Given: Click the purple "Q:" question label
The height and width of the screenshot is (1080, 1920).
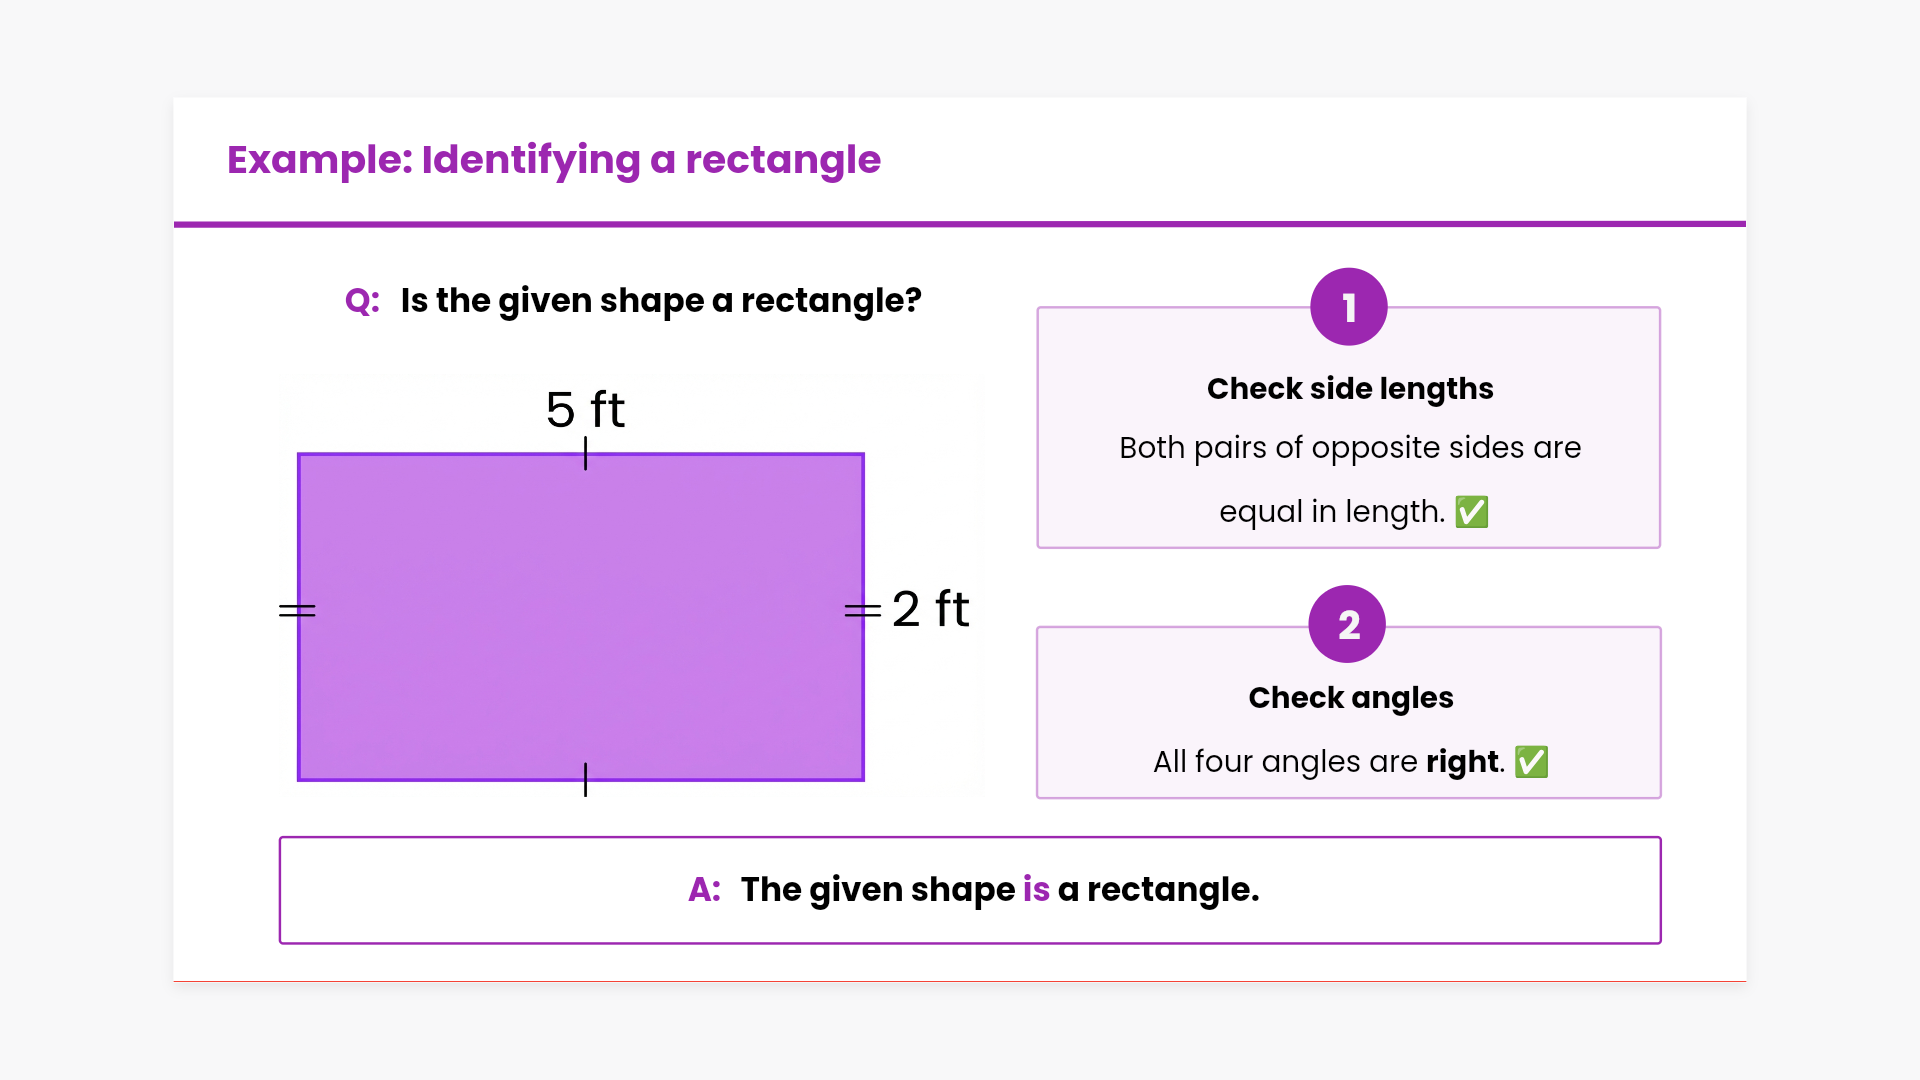Looking at the screenshot, I should click(x=362, y=301).
